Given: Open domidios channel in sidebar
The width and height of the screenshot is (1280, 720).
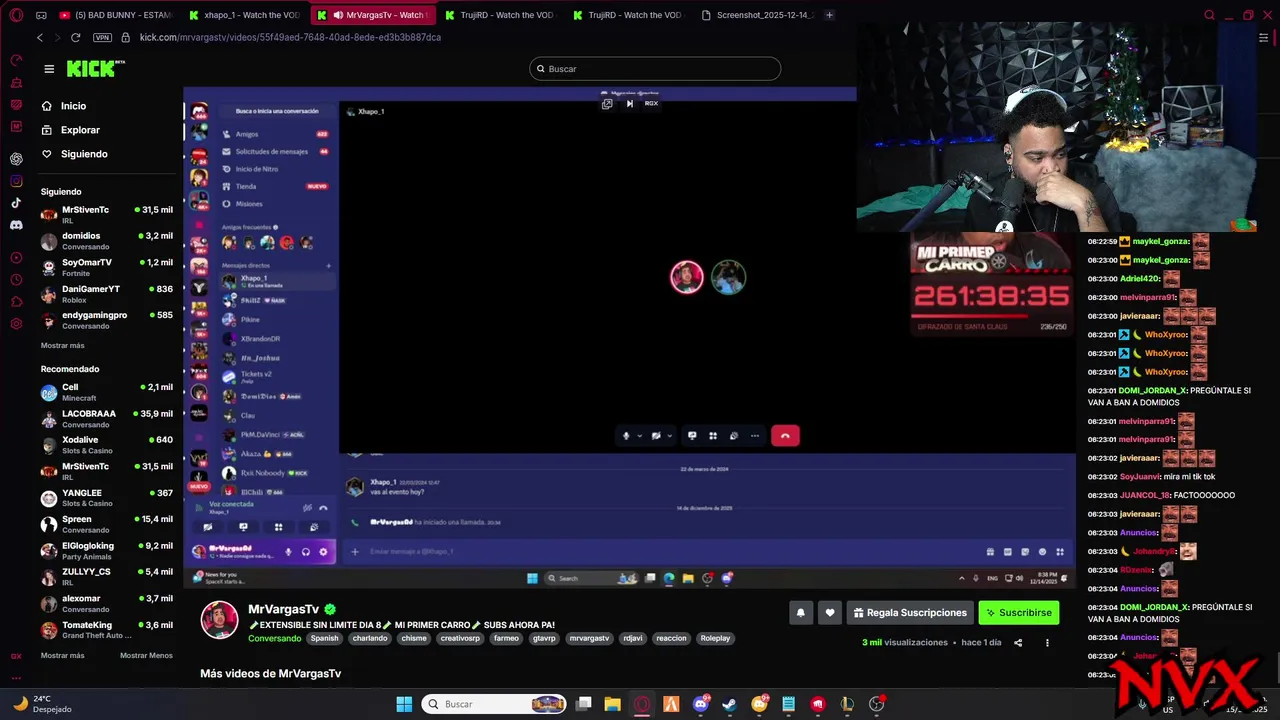Looking at the screenshot, I should coord(106,241).
